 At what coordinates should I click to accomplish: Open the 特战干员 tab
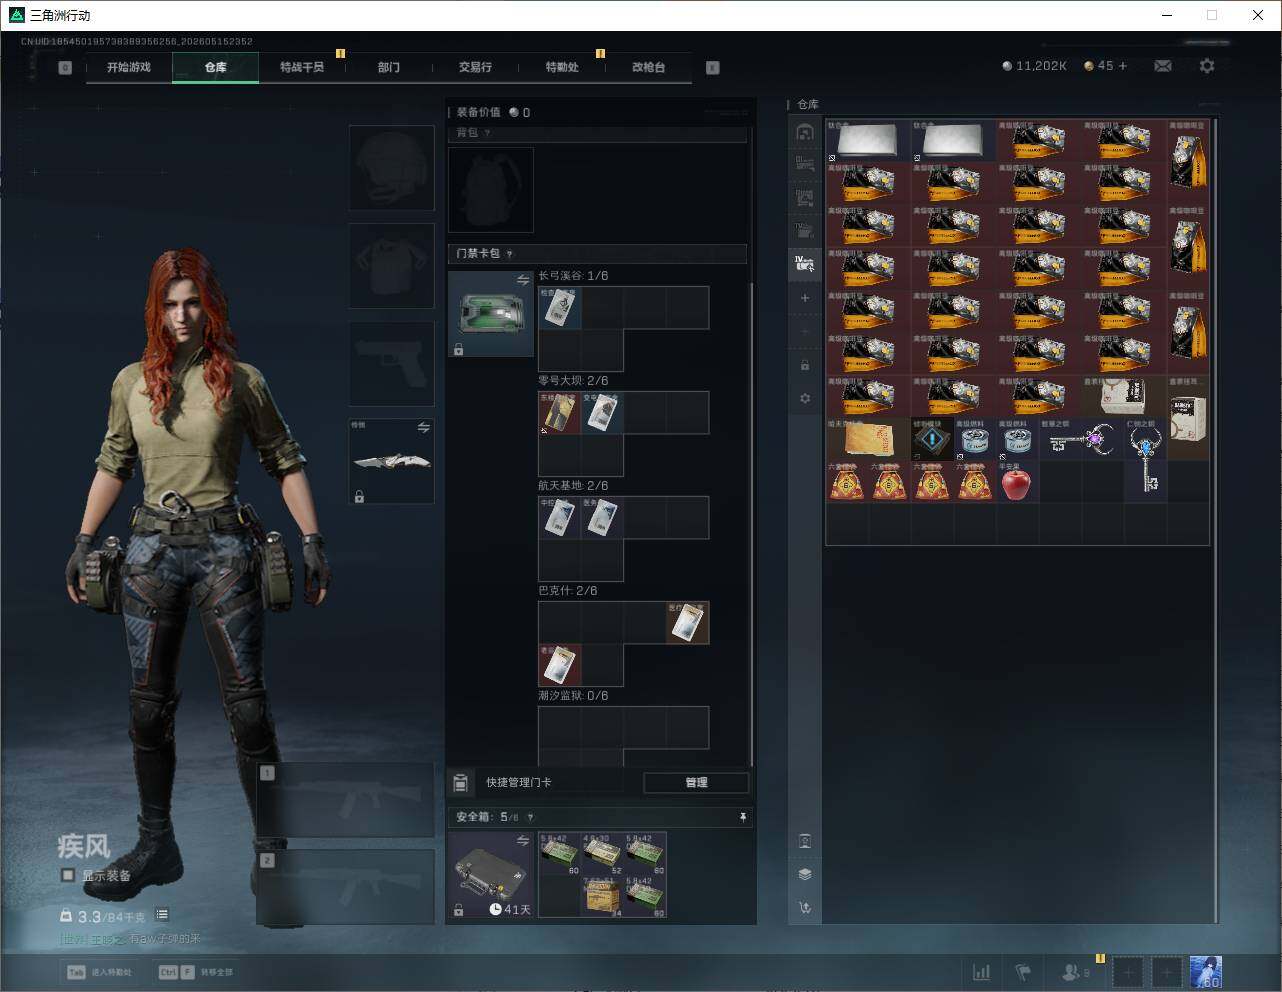click(x=302, y=67)
